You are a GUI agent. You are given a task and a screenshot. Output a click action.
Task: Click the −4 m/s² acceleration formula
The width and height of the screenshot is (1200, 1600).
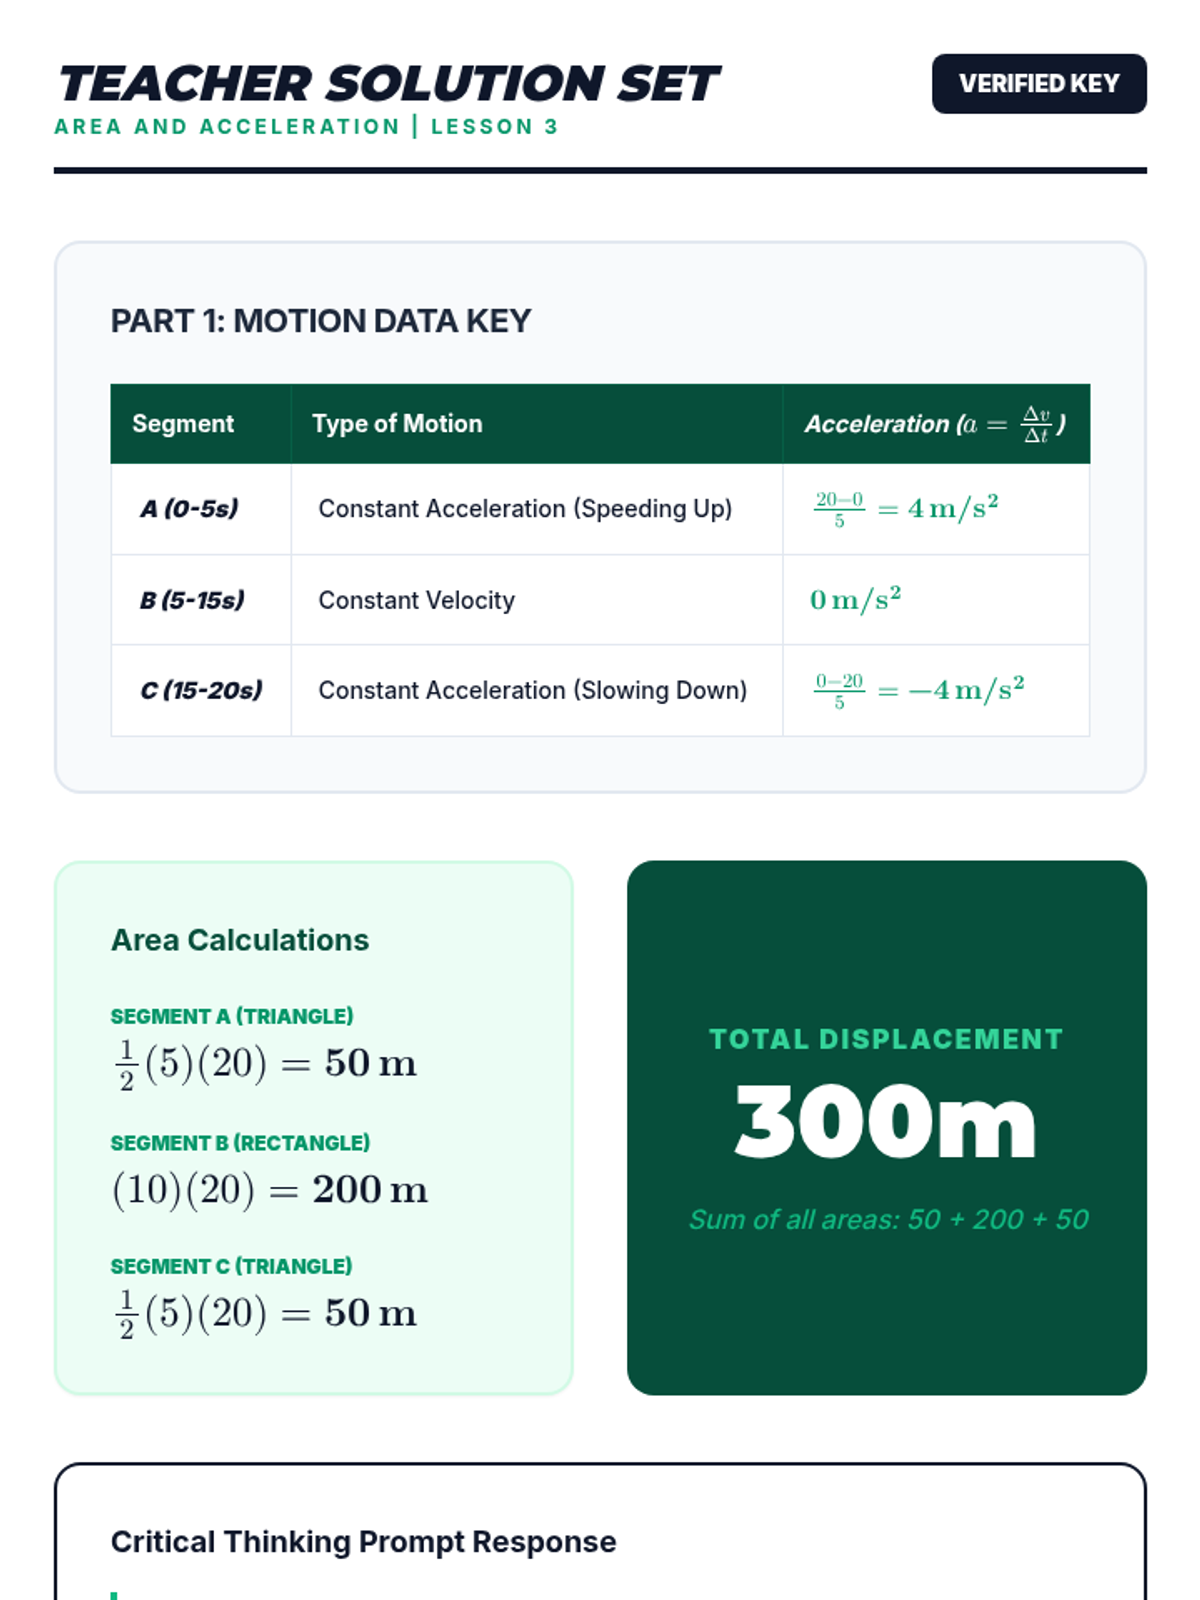[918, 690]
